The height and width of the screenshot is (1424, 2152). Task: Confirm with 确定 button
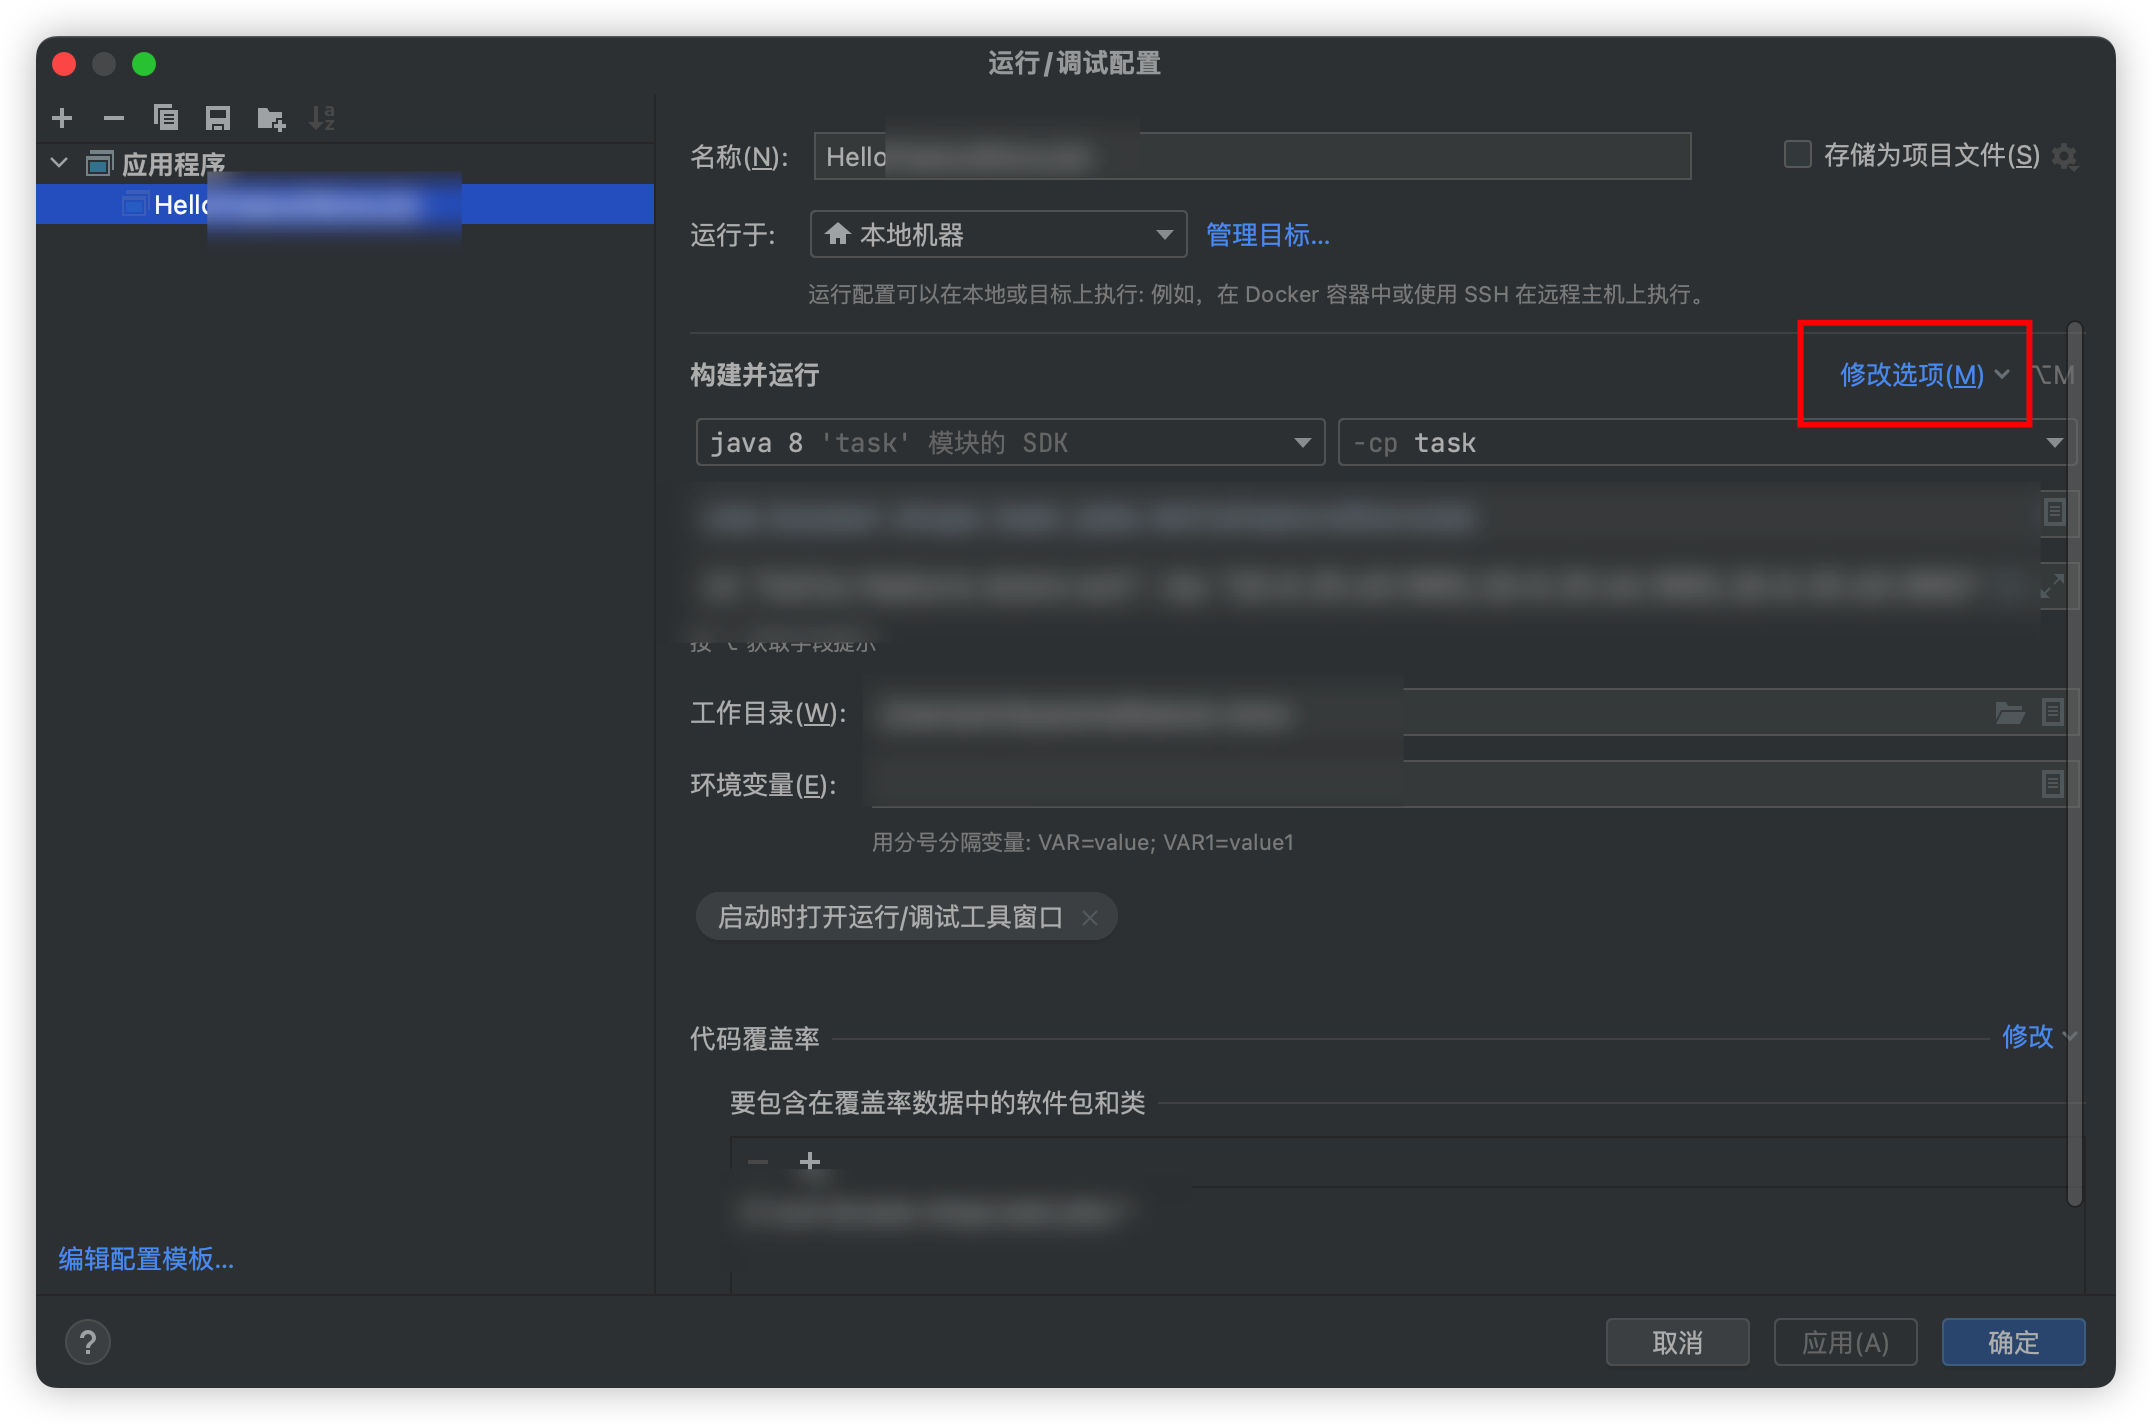coord(2013,1342)
